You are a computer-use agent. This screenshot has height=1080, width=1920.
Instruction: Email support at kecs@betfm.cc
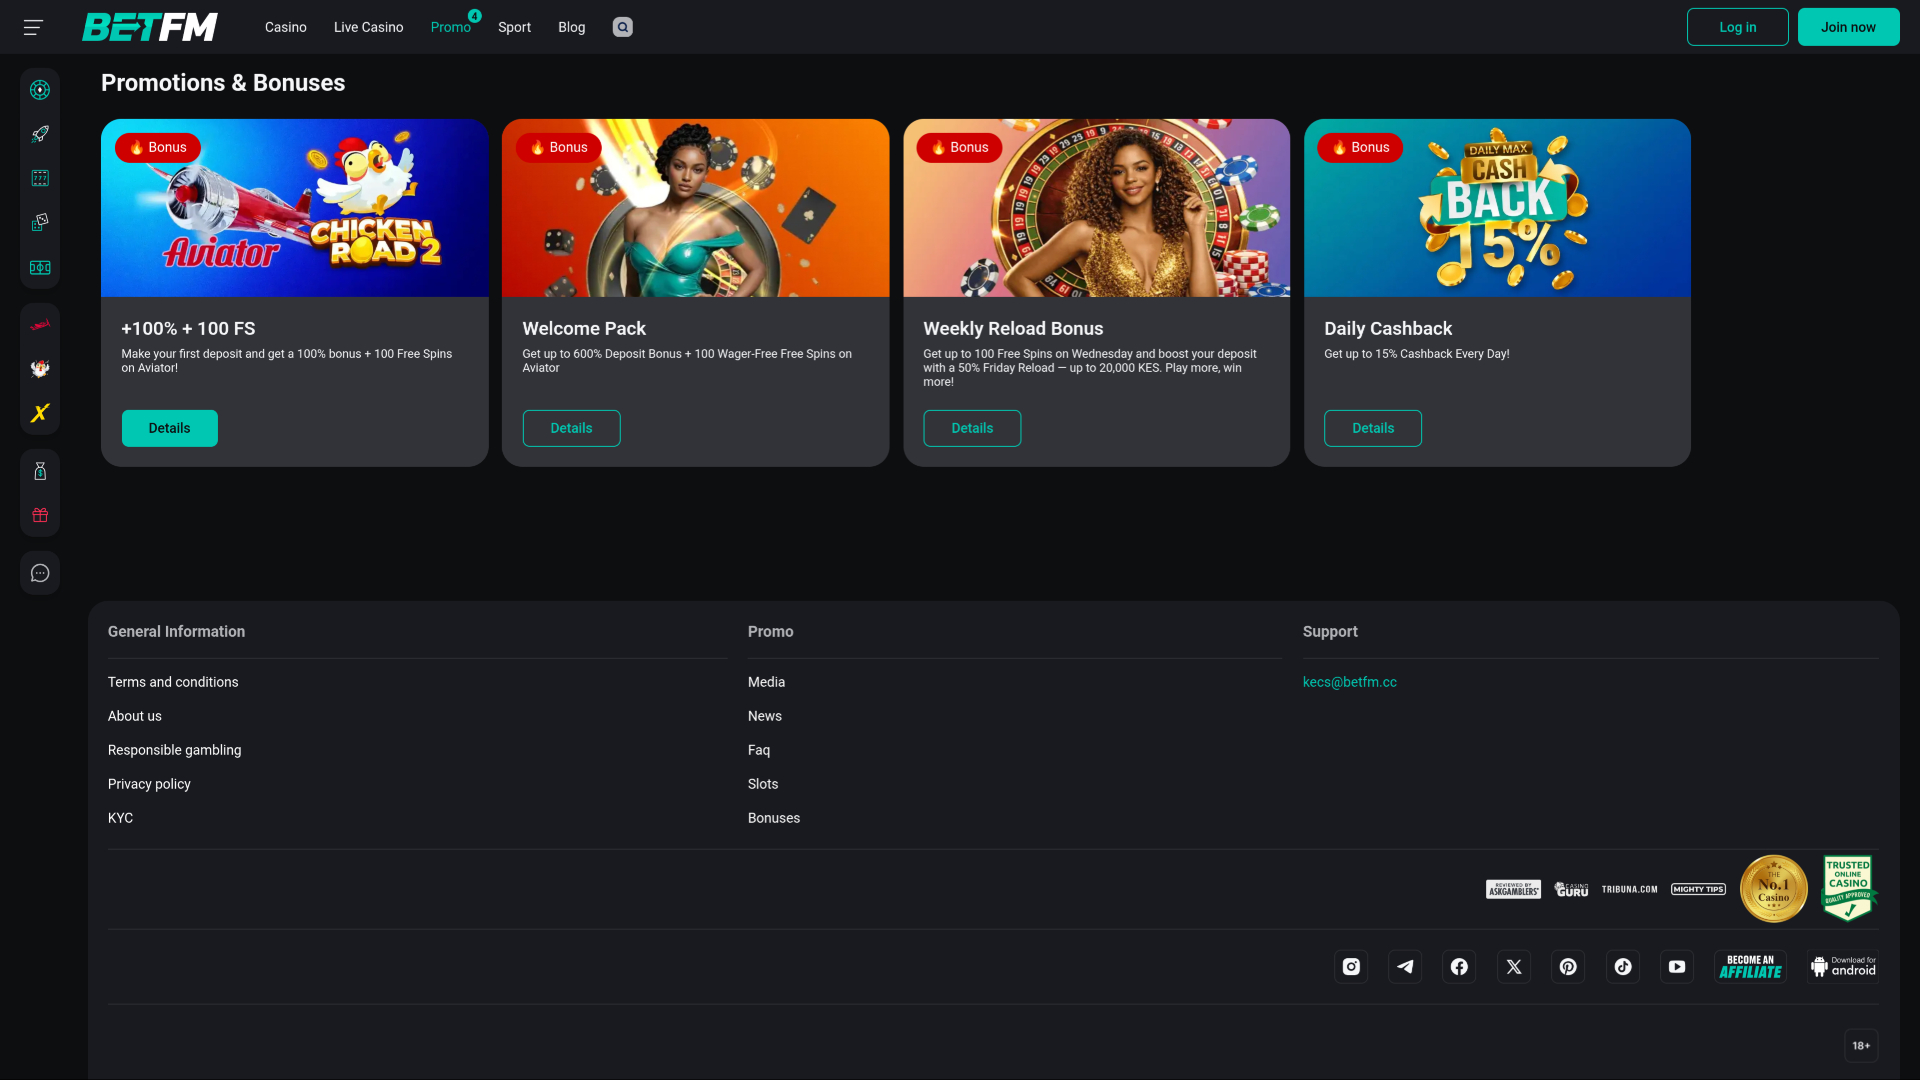1349,682
